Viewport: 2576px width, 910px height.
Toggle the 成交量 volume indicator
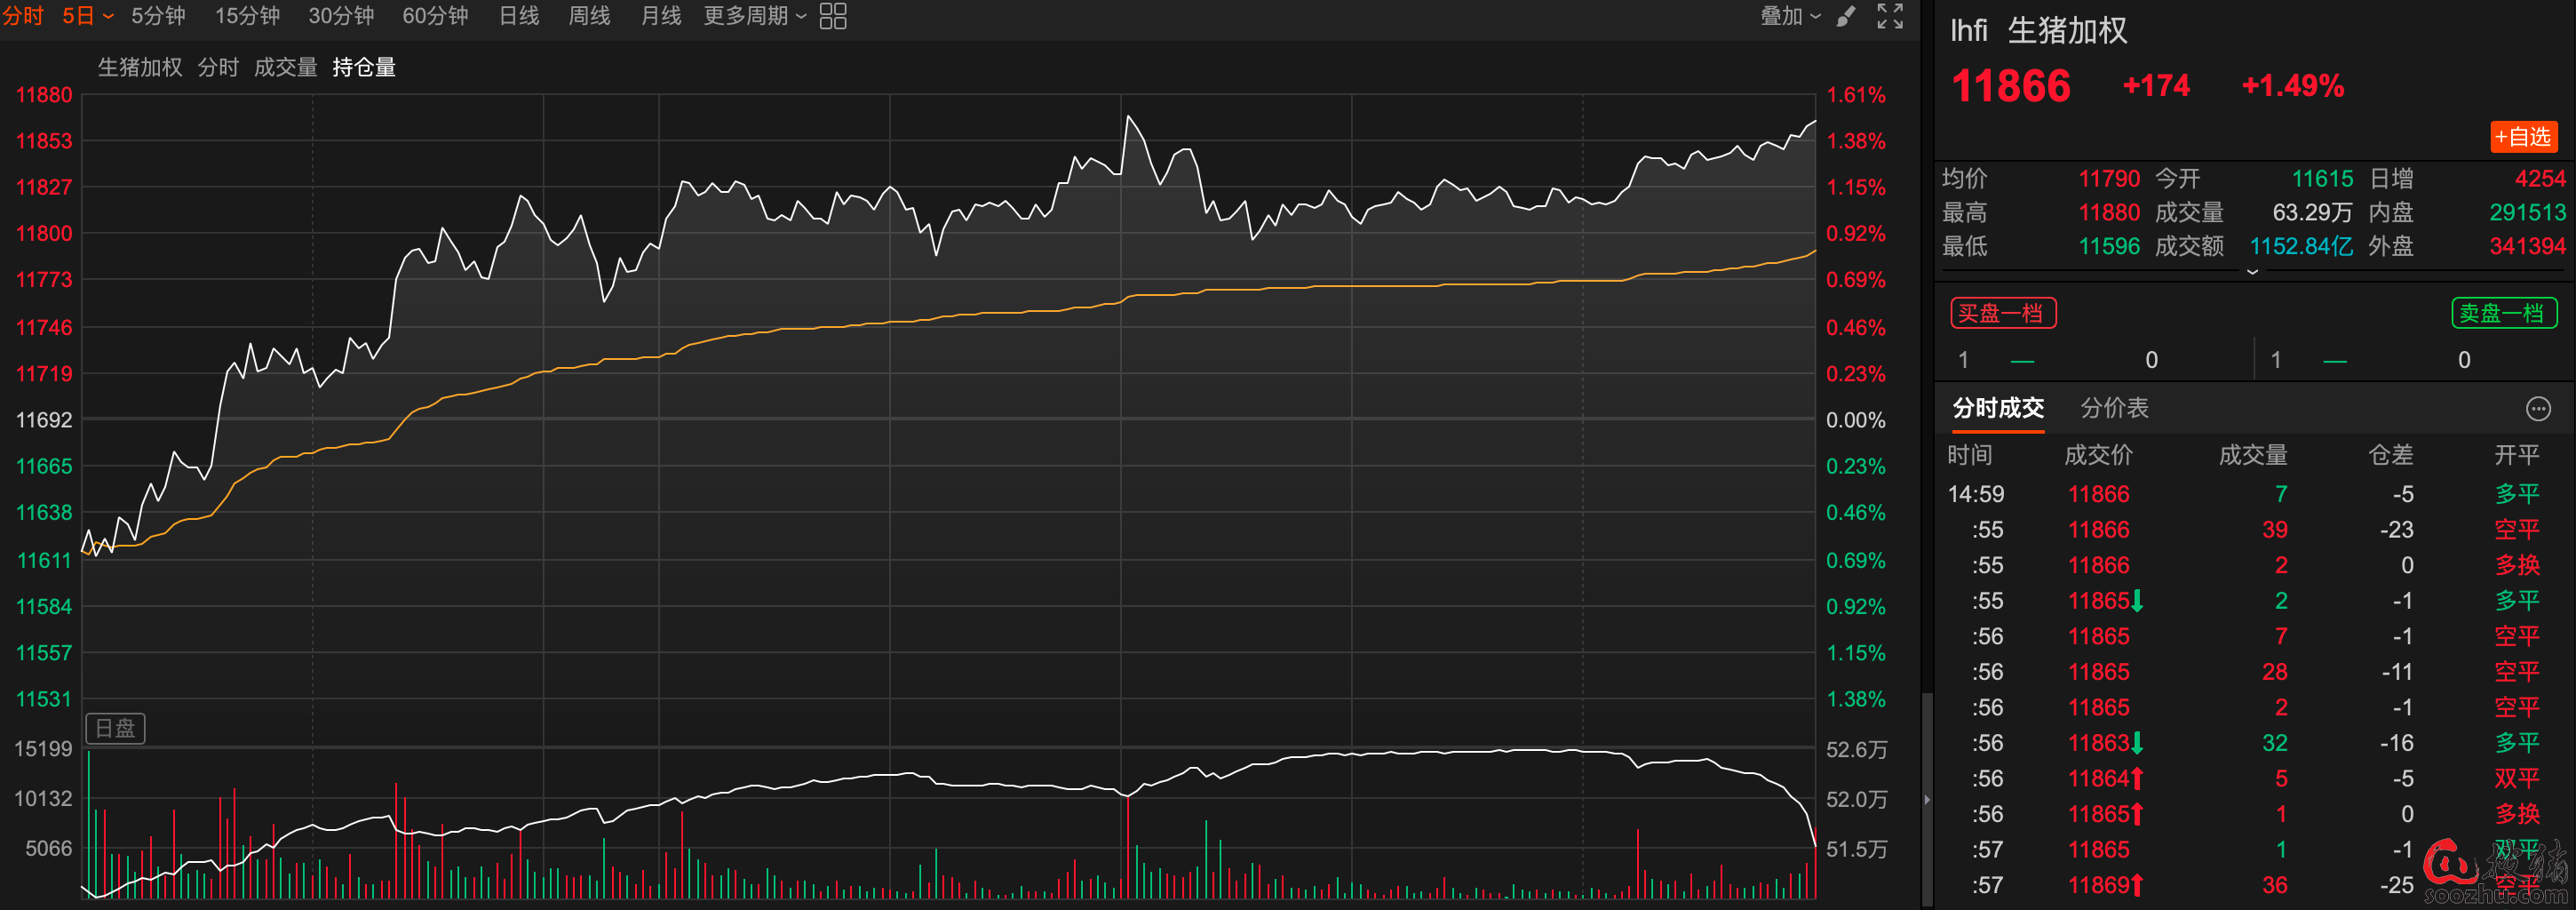pos(285,67)
